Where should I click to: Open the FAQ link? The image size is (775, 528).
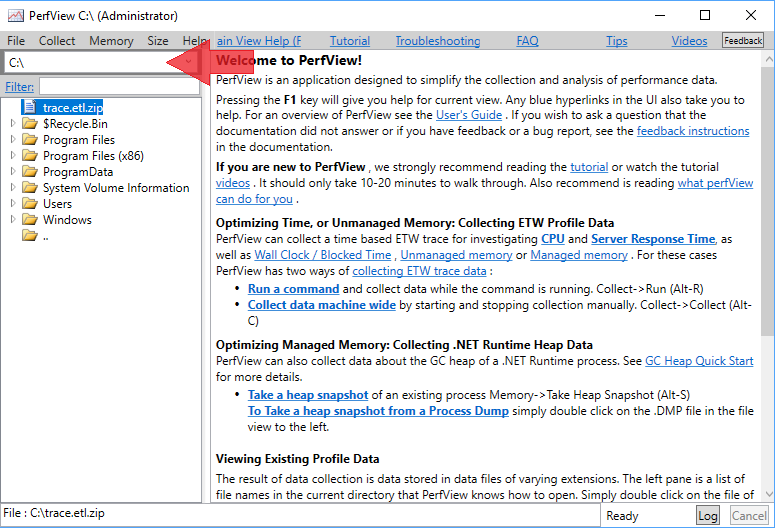[x=527, y=41]
